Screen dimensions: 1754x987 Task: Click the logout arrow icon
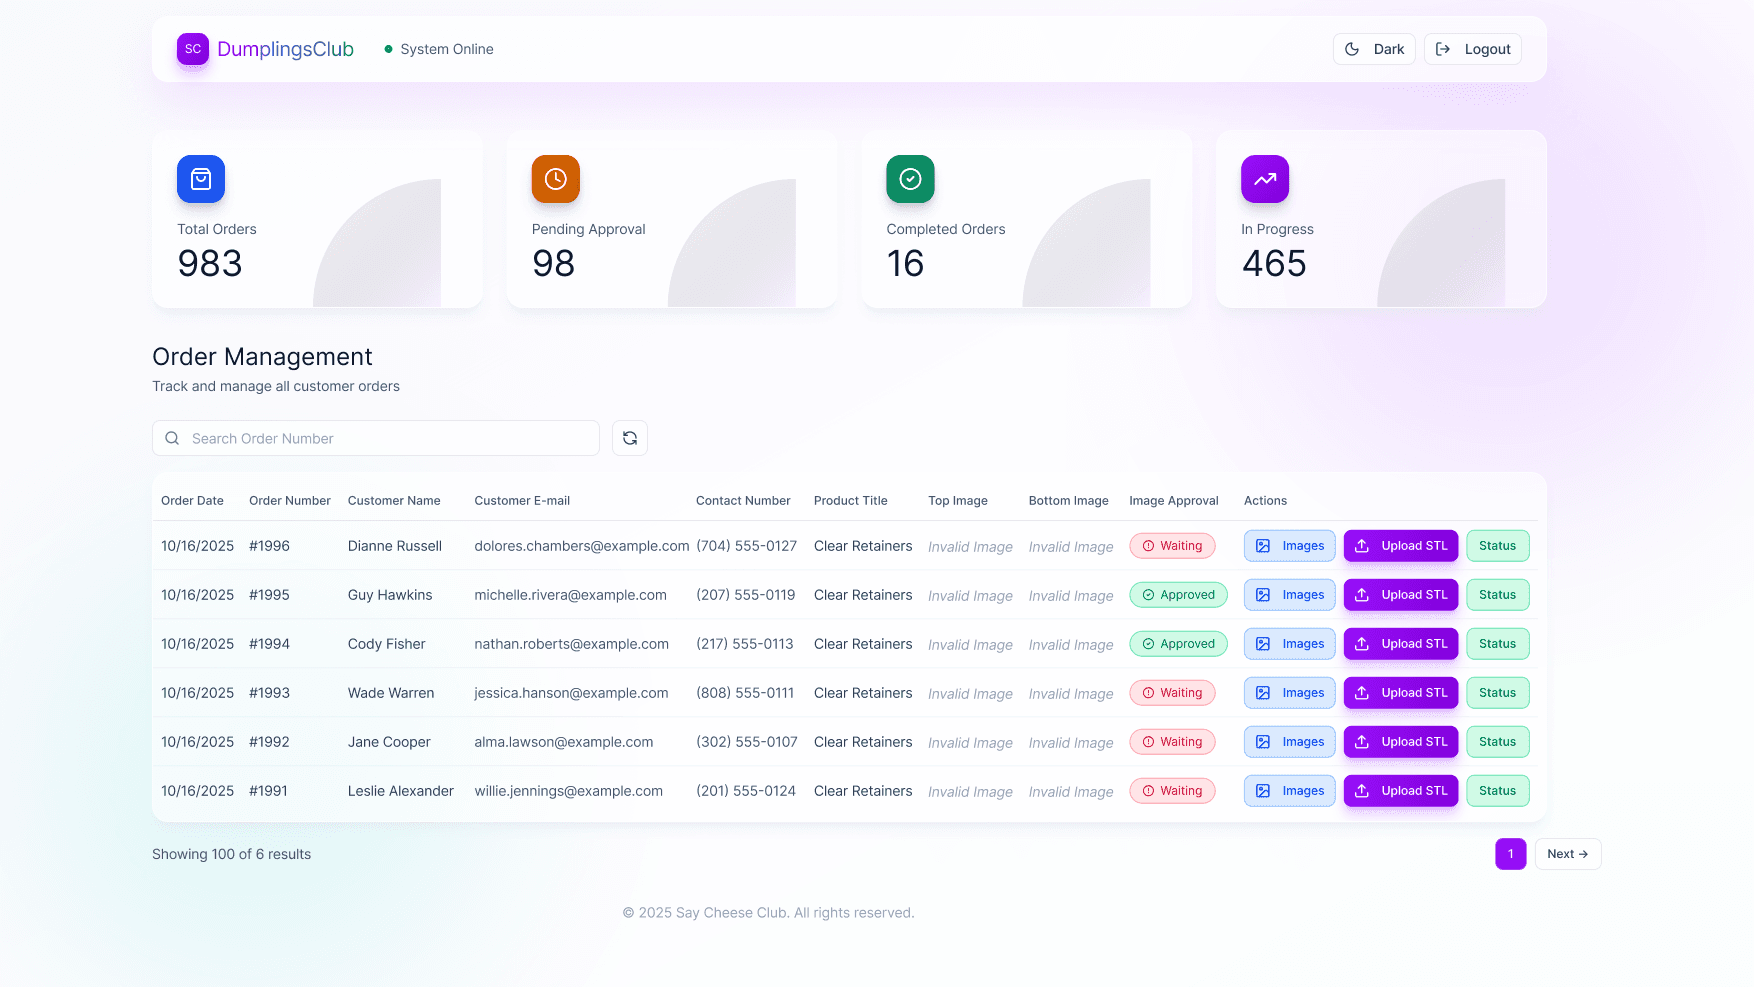pyautogui.click(x=1443, y=48)
